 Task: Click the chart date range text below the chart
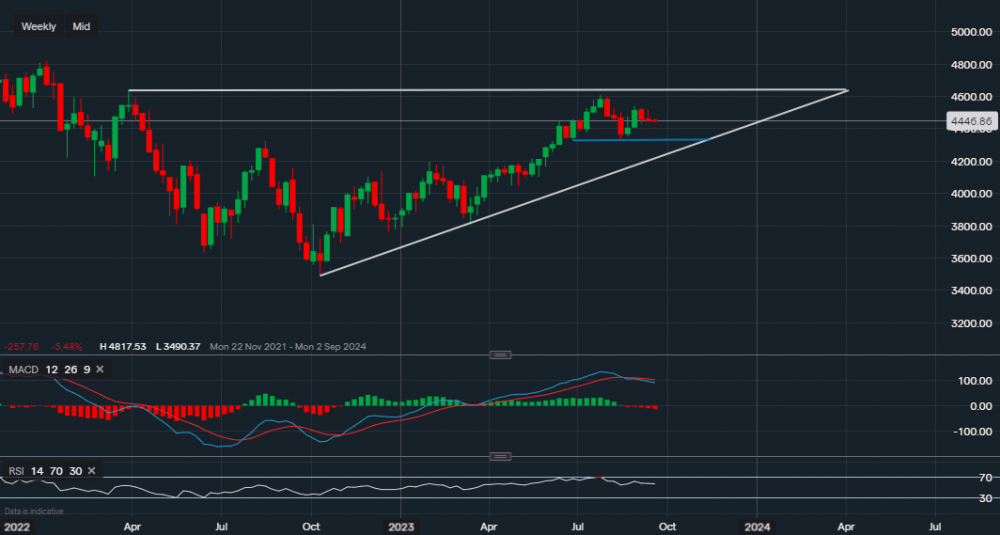(288, 347)
